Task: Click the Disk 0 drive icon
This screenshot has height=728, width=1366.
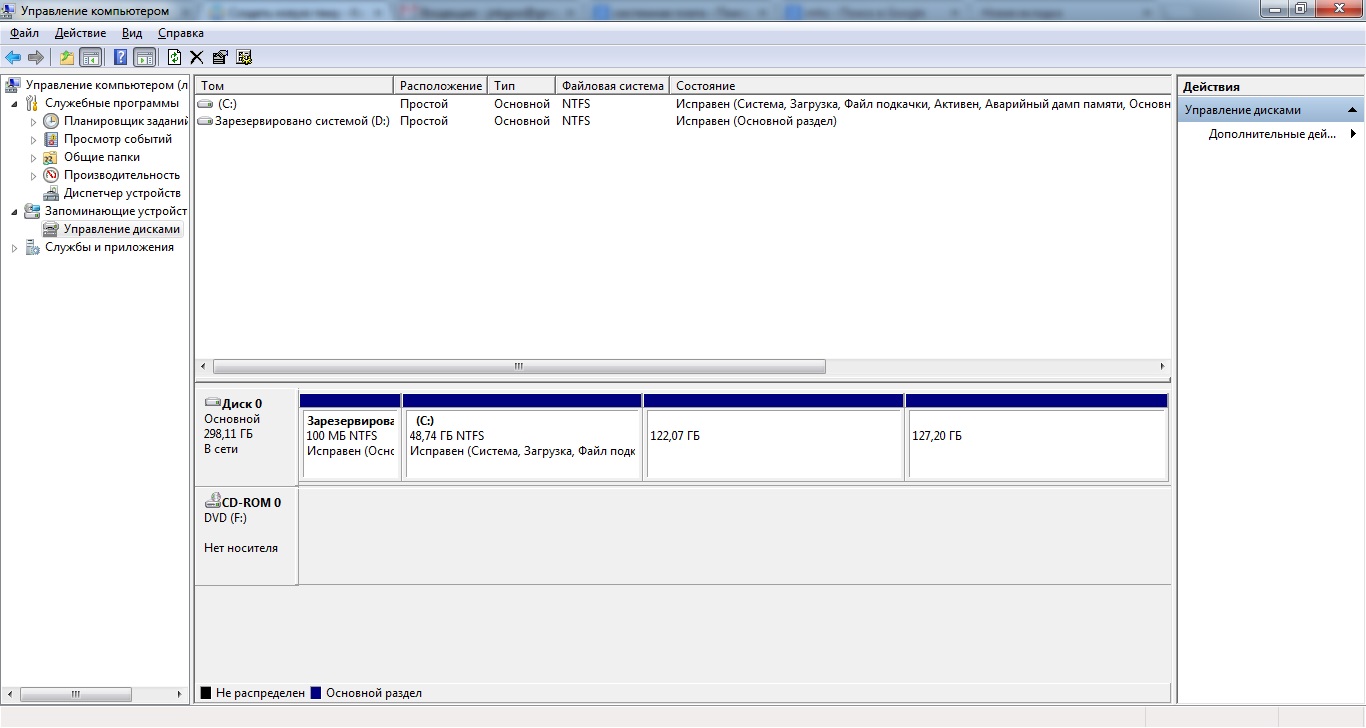Action: 212,403
